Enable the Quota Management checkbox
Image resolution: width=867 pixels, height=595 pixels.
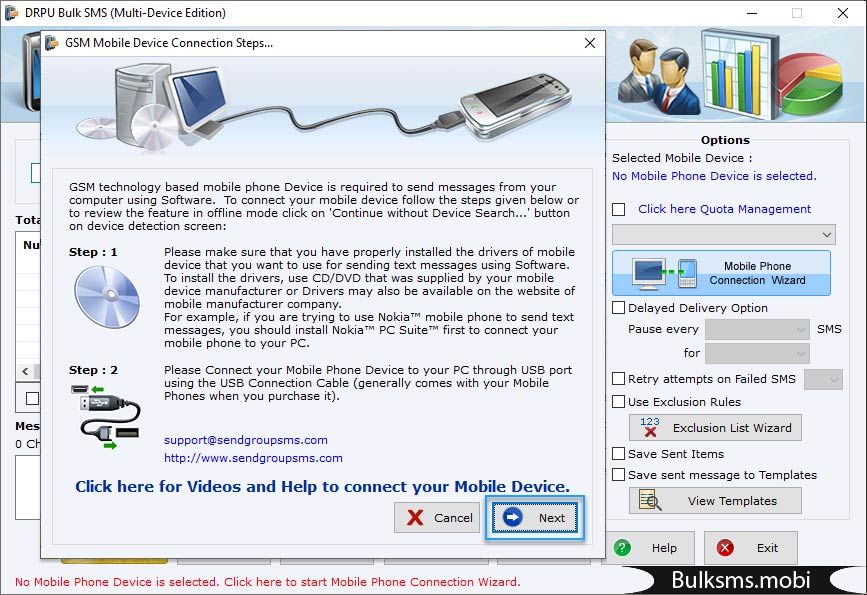click(619, 210)
